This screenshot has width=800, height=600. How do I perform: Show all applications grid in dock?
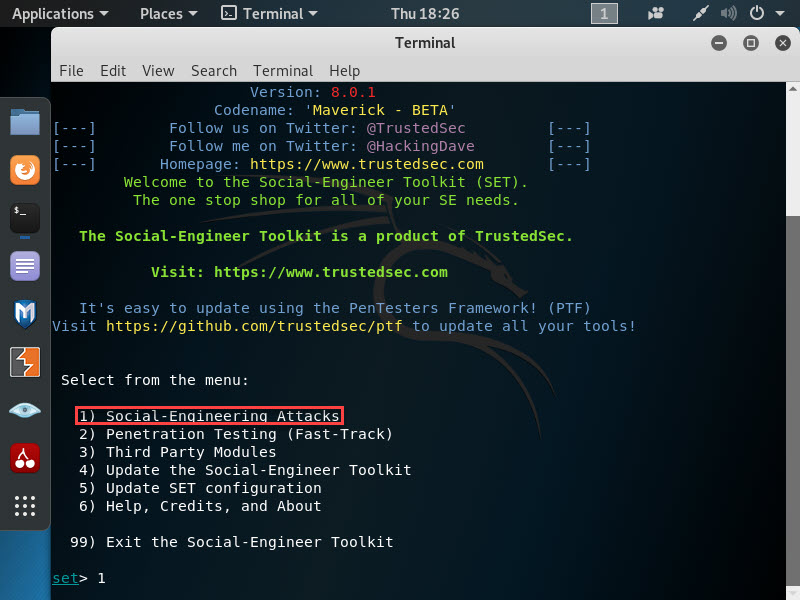(x=24, y=506)
